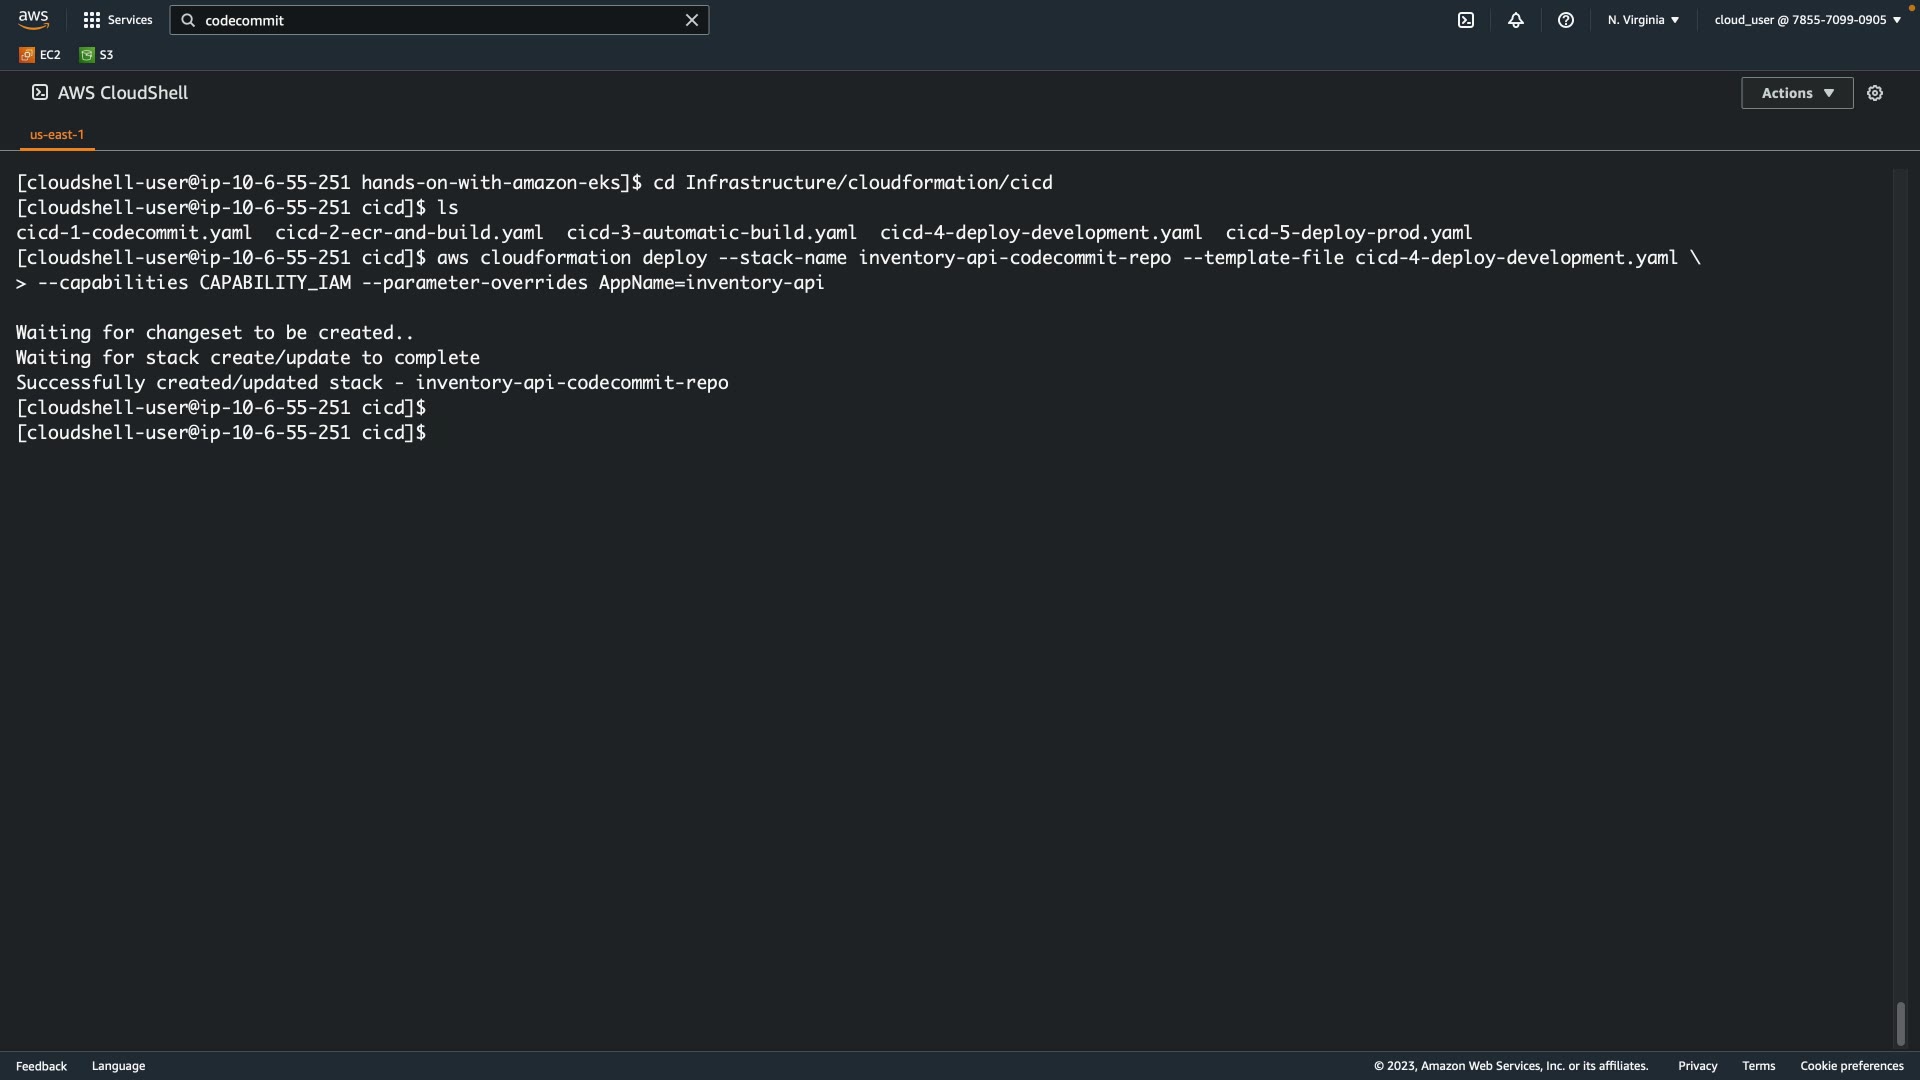Screen dimensions: 1920x1080
Task: Open Cookie preferences
Action: 1851,1066
